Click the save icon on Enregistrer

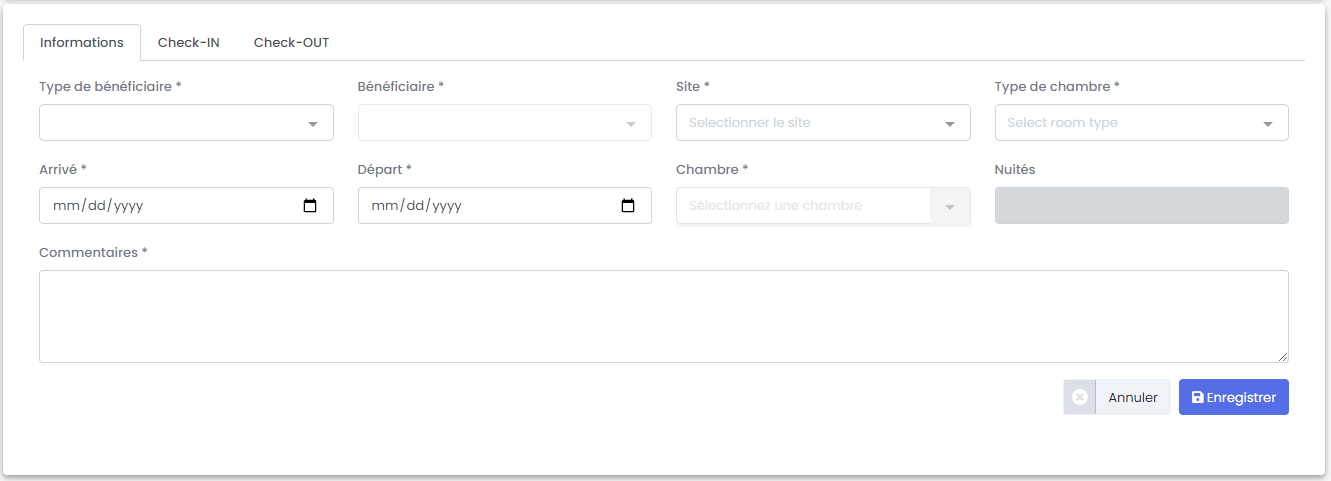1197,397
